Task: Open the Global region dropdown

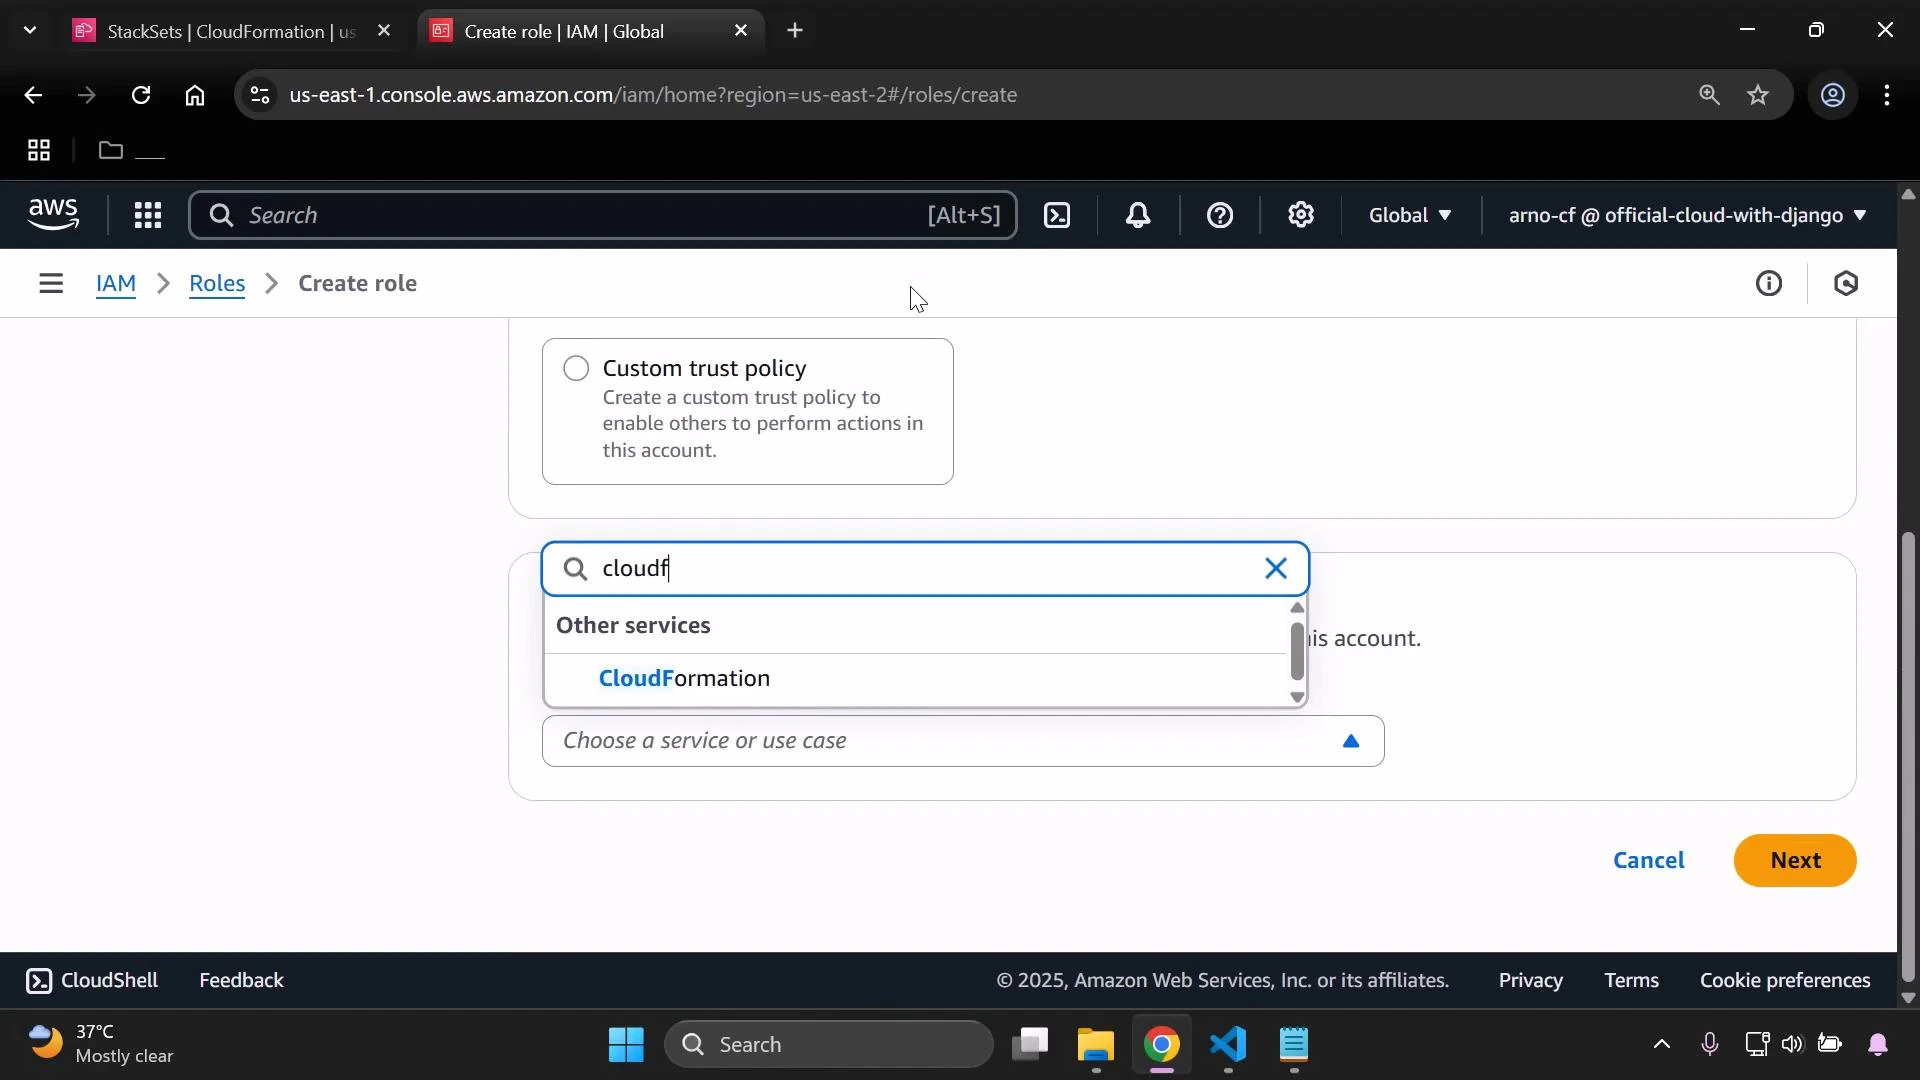Action: (x=1409, y=215)
